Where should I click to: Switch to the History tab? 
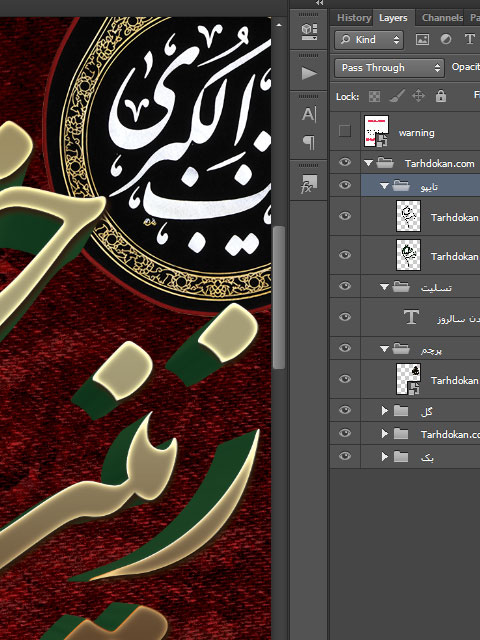click(353, 18)
